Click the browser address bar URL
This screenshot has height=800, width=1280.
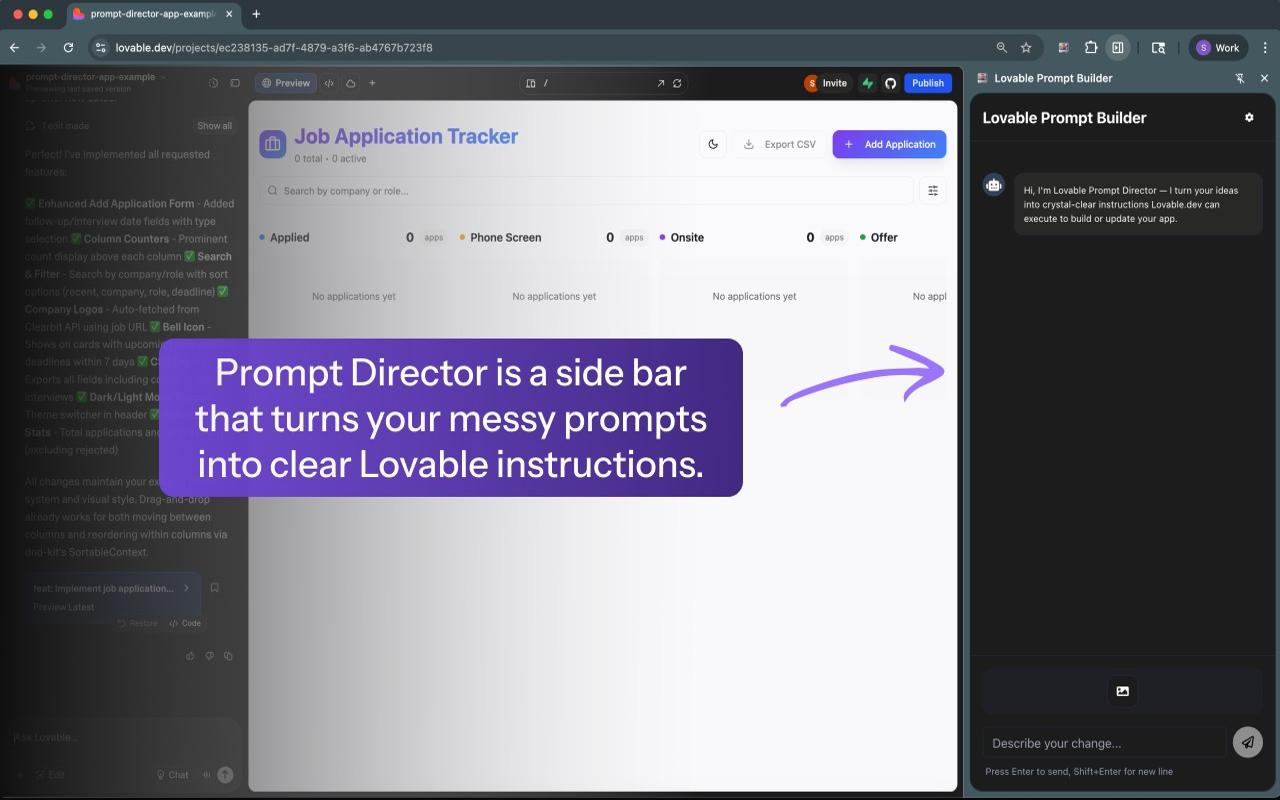[x=274, y=47]
